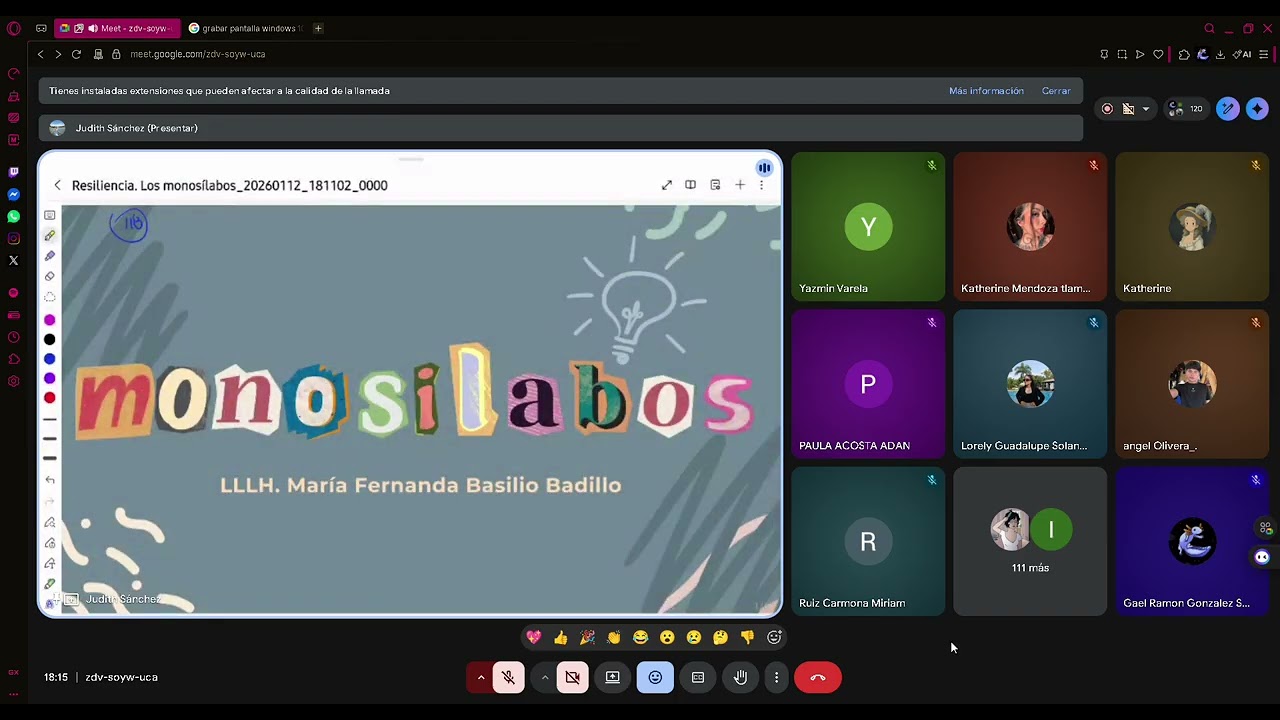Click the reading mode book icon in the note header
Viewport: 1280px width, 720px height.
(690, 185)
